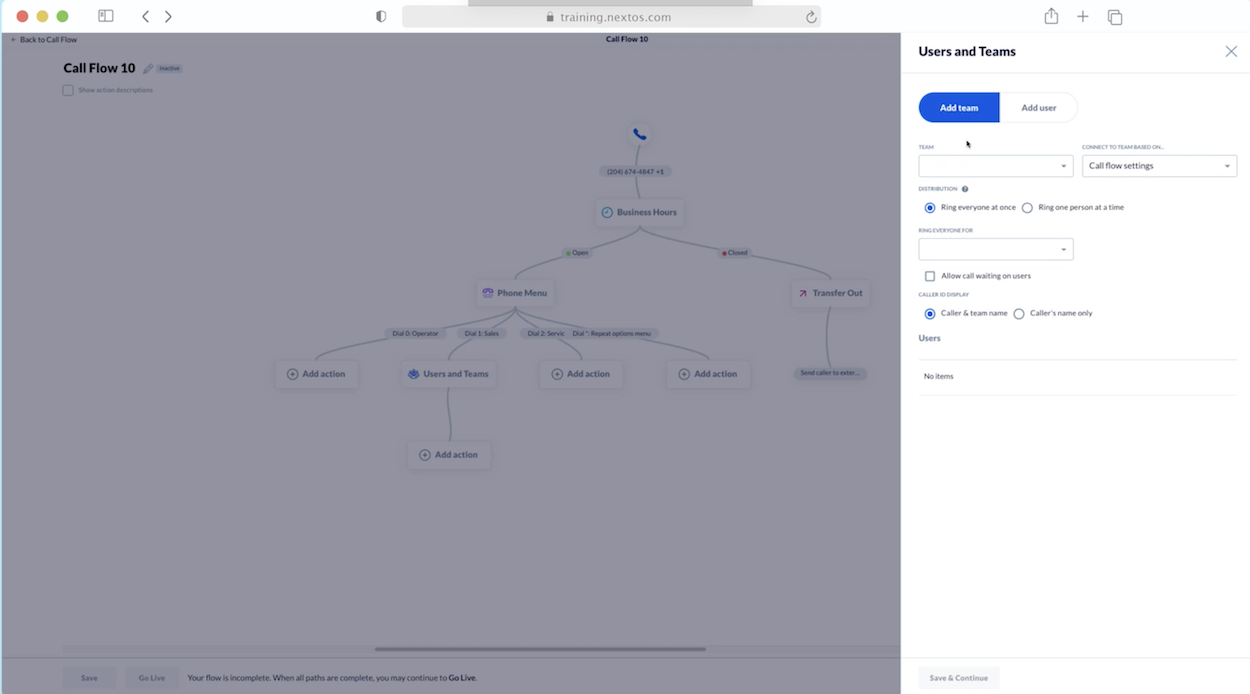Switch to the Add team tab
The image size is (1250, 694).
[x=959, y=108]
